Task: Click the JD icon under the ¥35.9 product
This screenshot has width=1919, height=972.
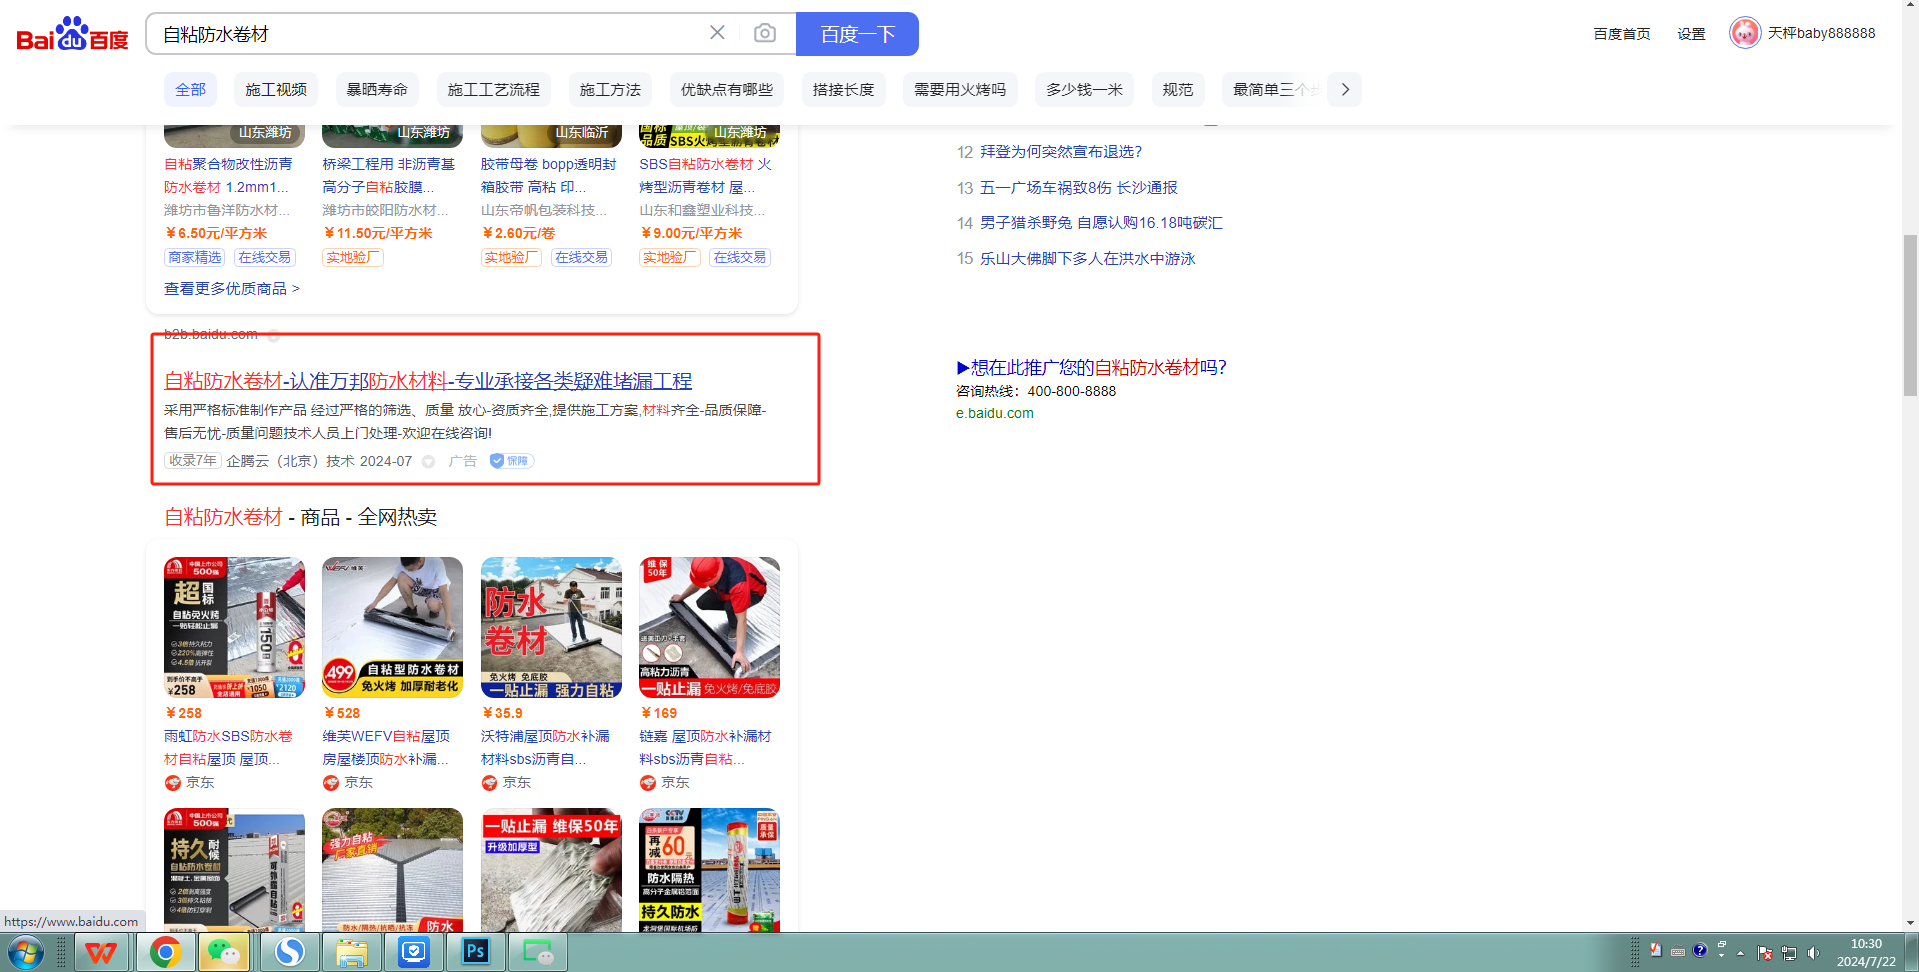Action: click(x=490, y=783)
